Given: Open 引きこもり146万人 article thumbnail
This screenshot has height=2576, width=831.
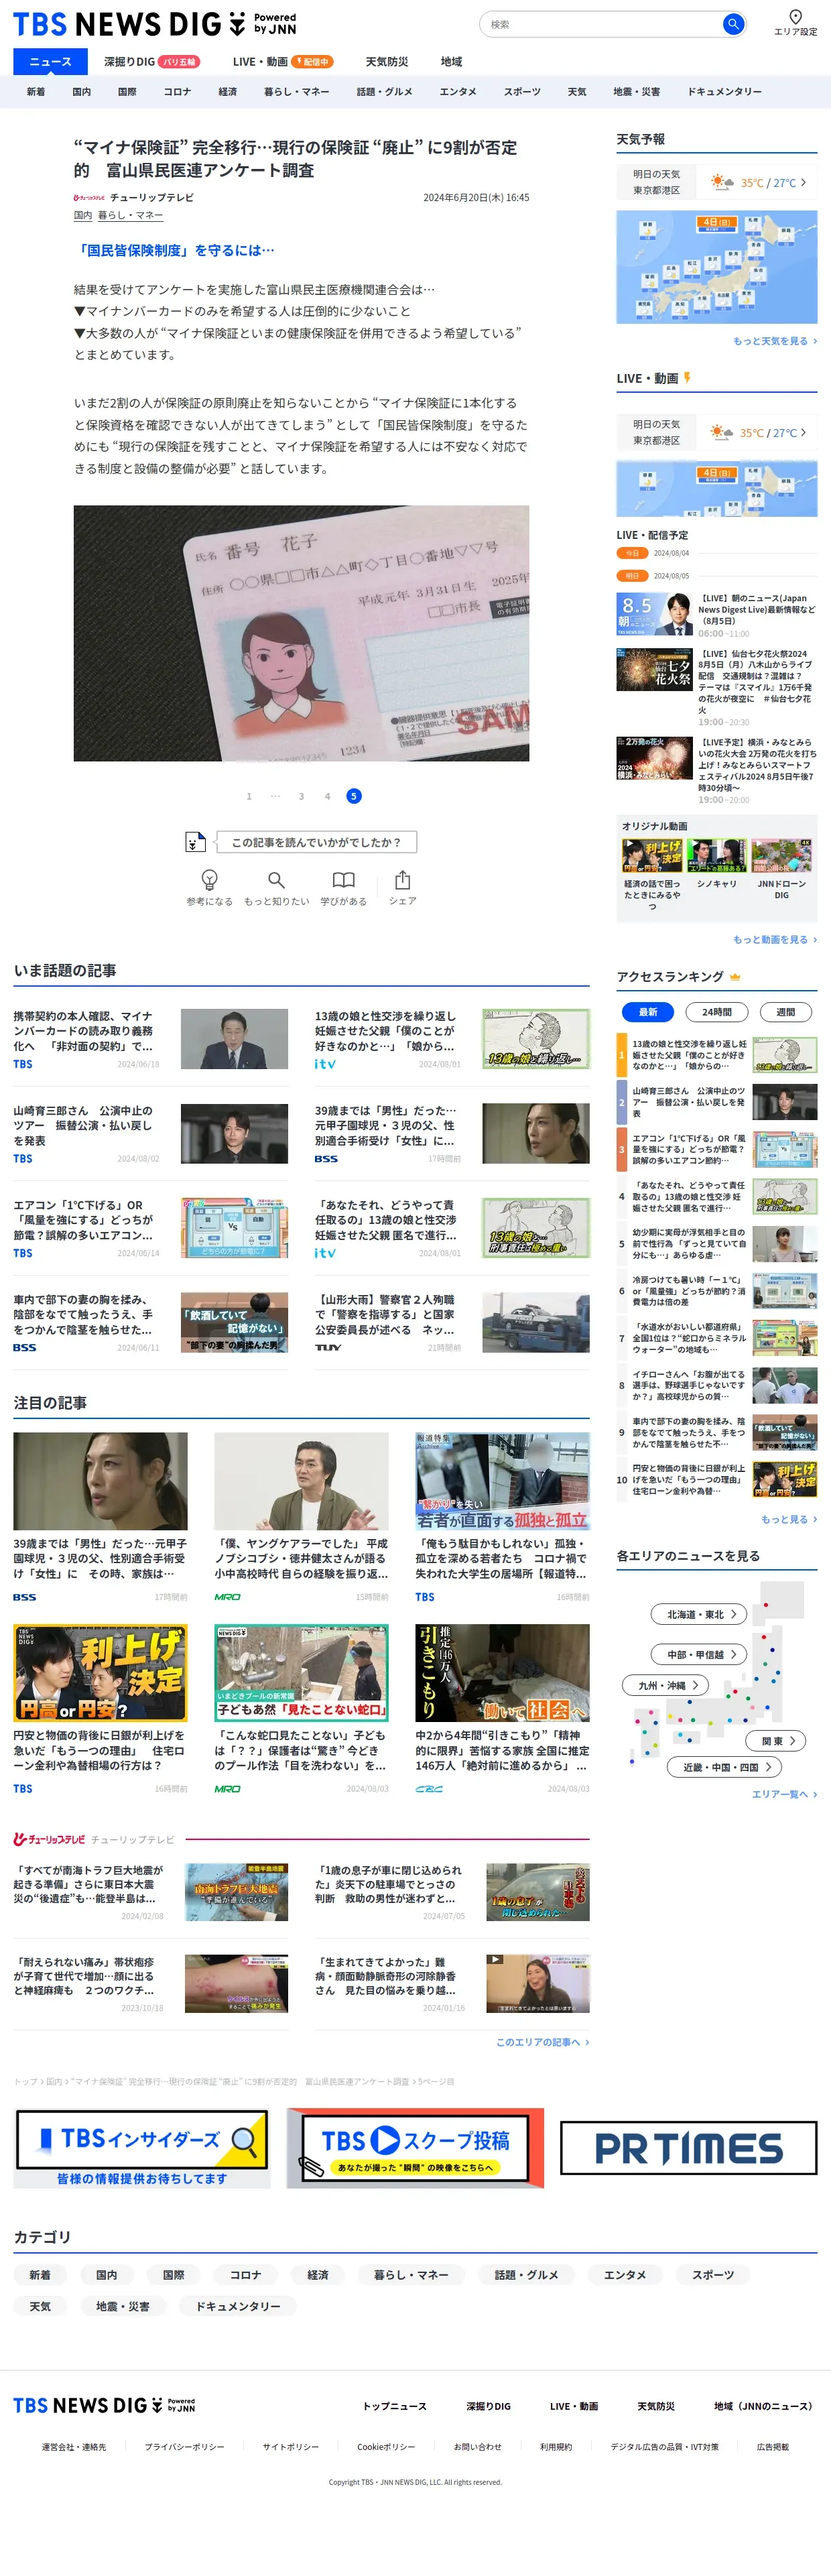Looking at the screenshot, I should 502,1672.
